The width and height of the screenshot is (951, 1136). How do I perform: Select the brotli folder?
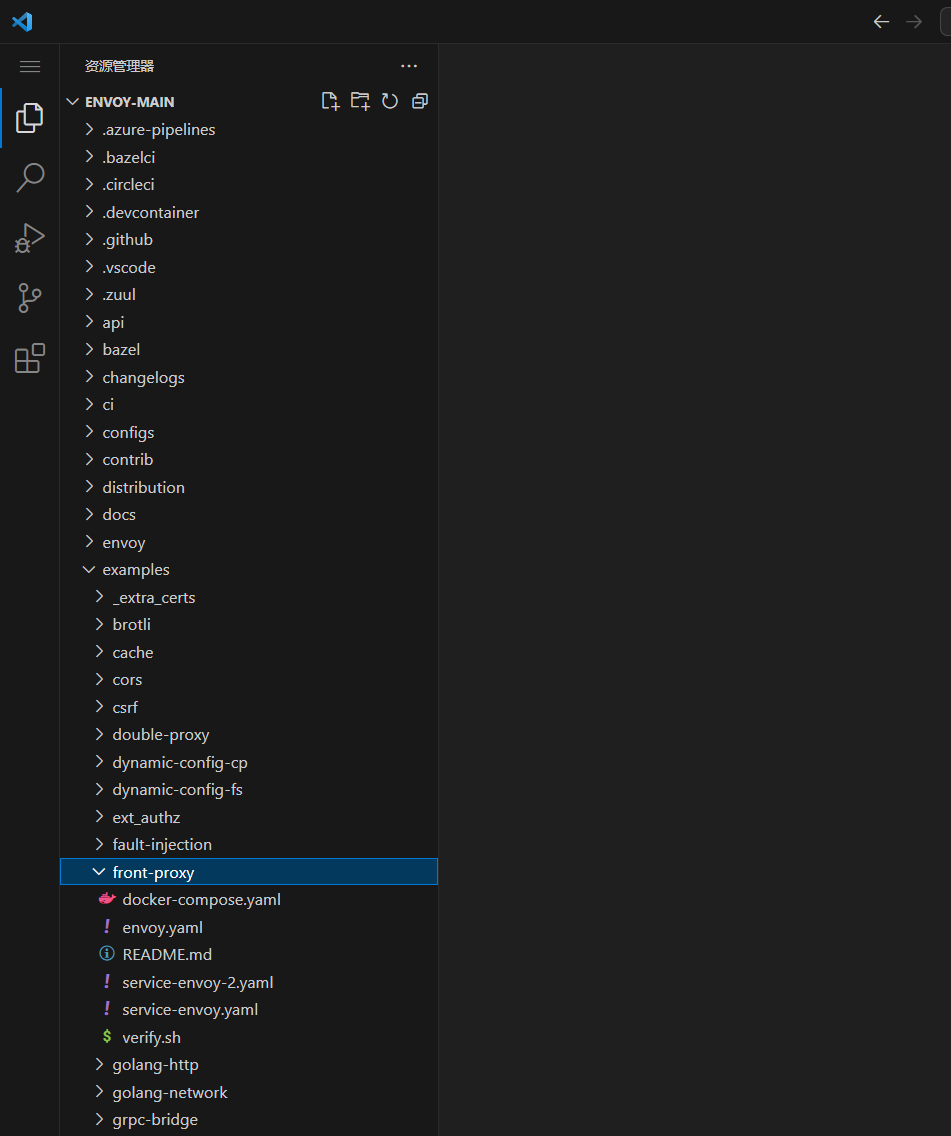pyautogui.click(x=249, y=625)
